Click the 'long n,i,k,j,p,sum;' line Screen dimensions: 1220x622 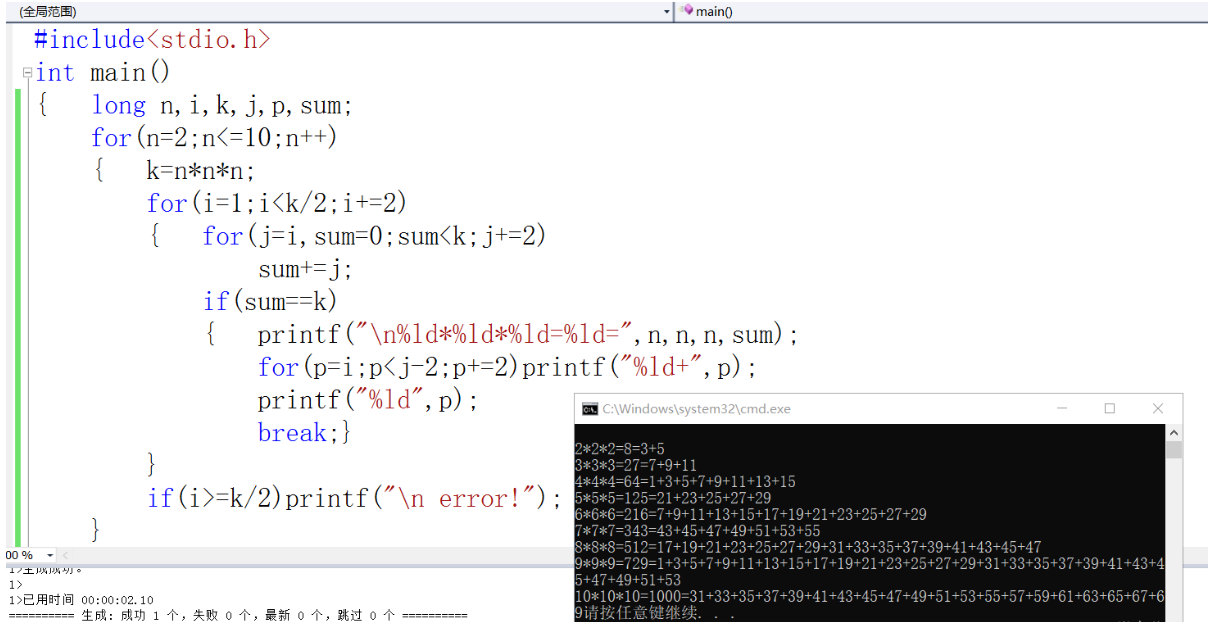pos(222,105)
